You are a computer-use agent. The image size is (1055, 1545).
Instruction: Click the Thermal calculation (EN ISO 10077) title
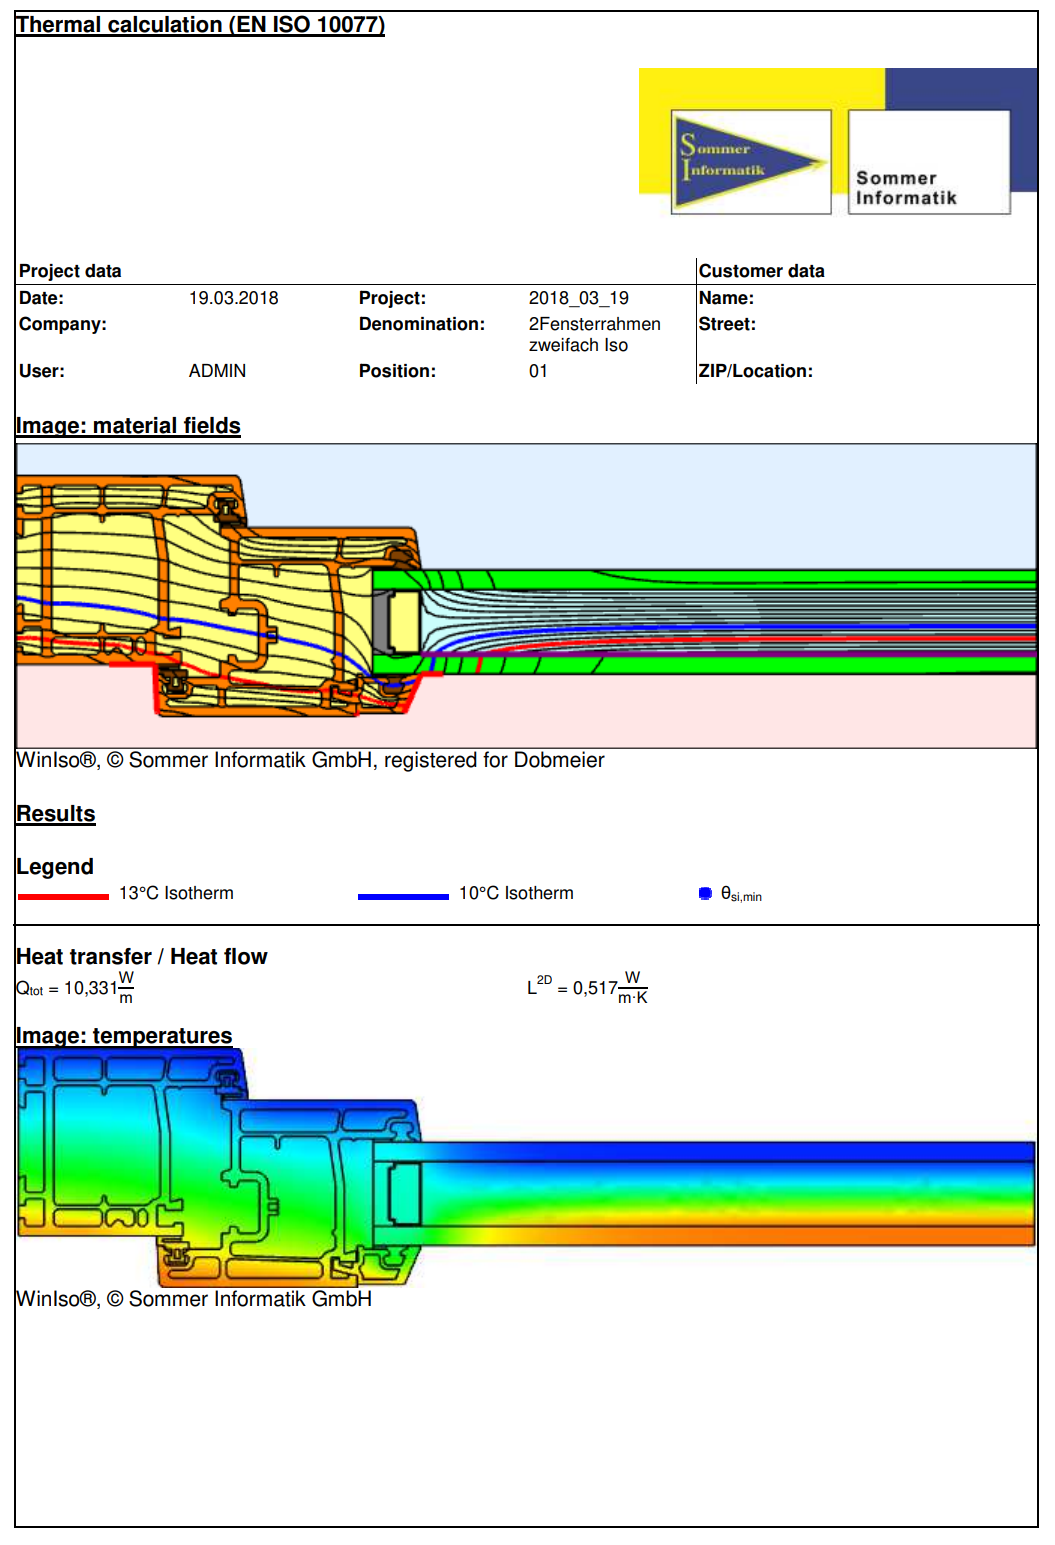tap(200, 25)
